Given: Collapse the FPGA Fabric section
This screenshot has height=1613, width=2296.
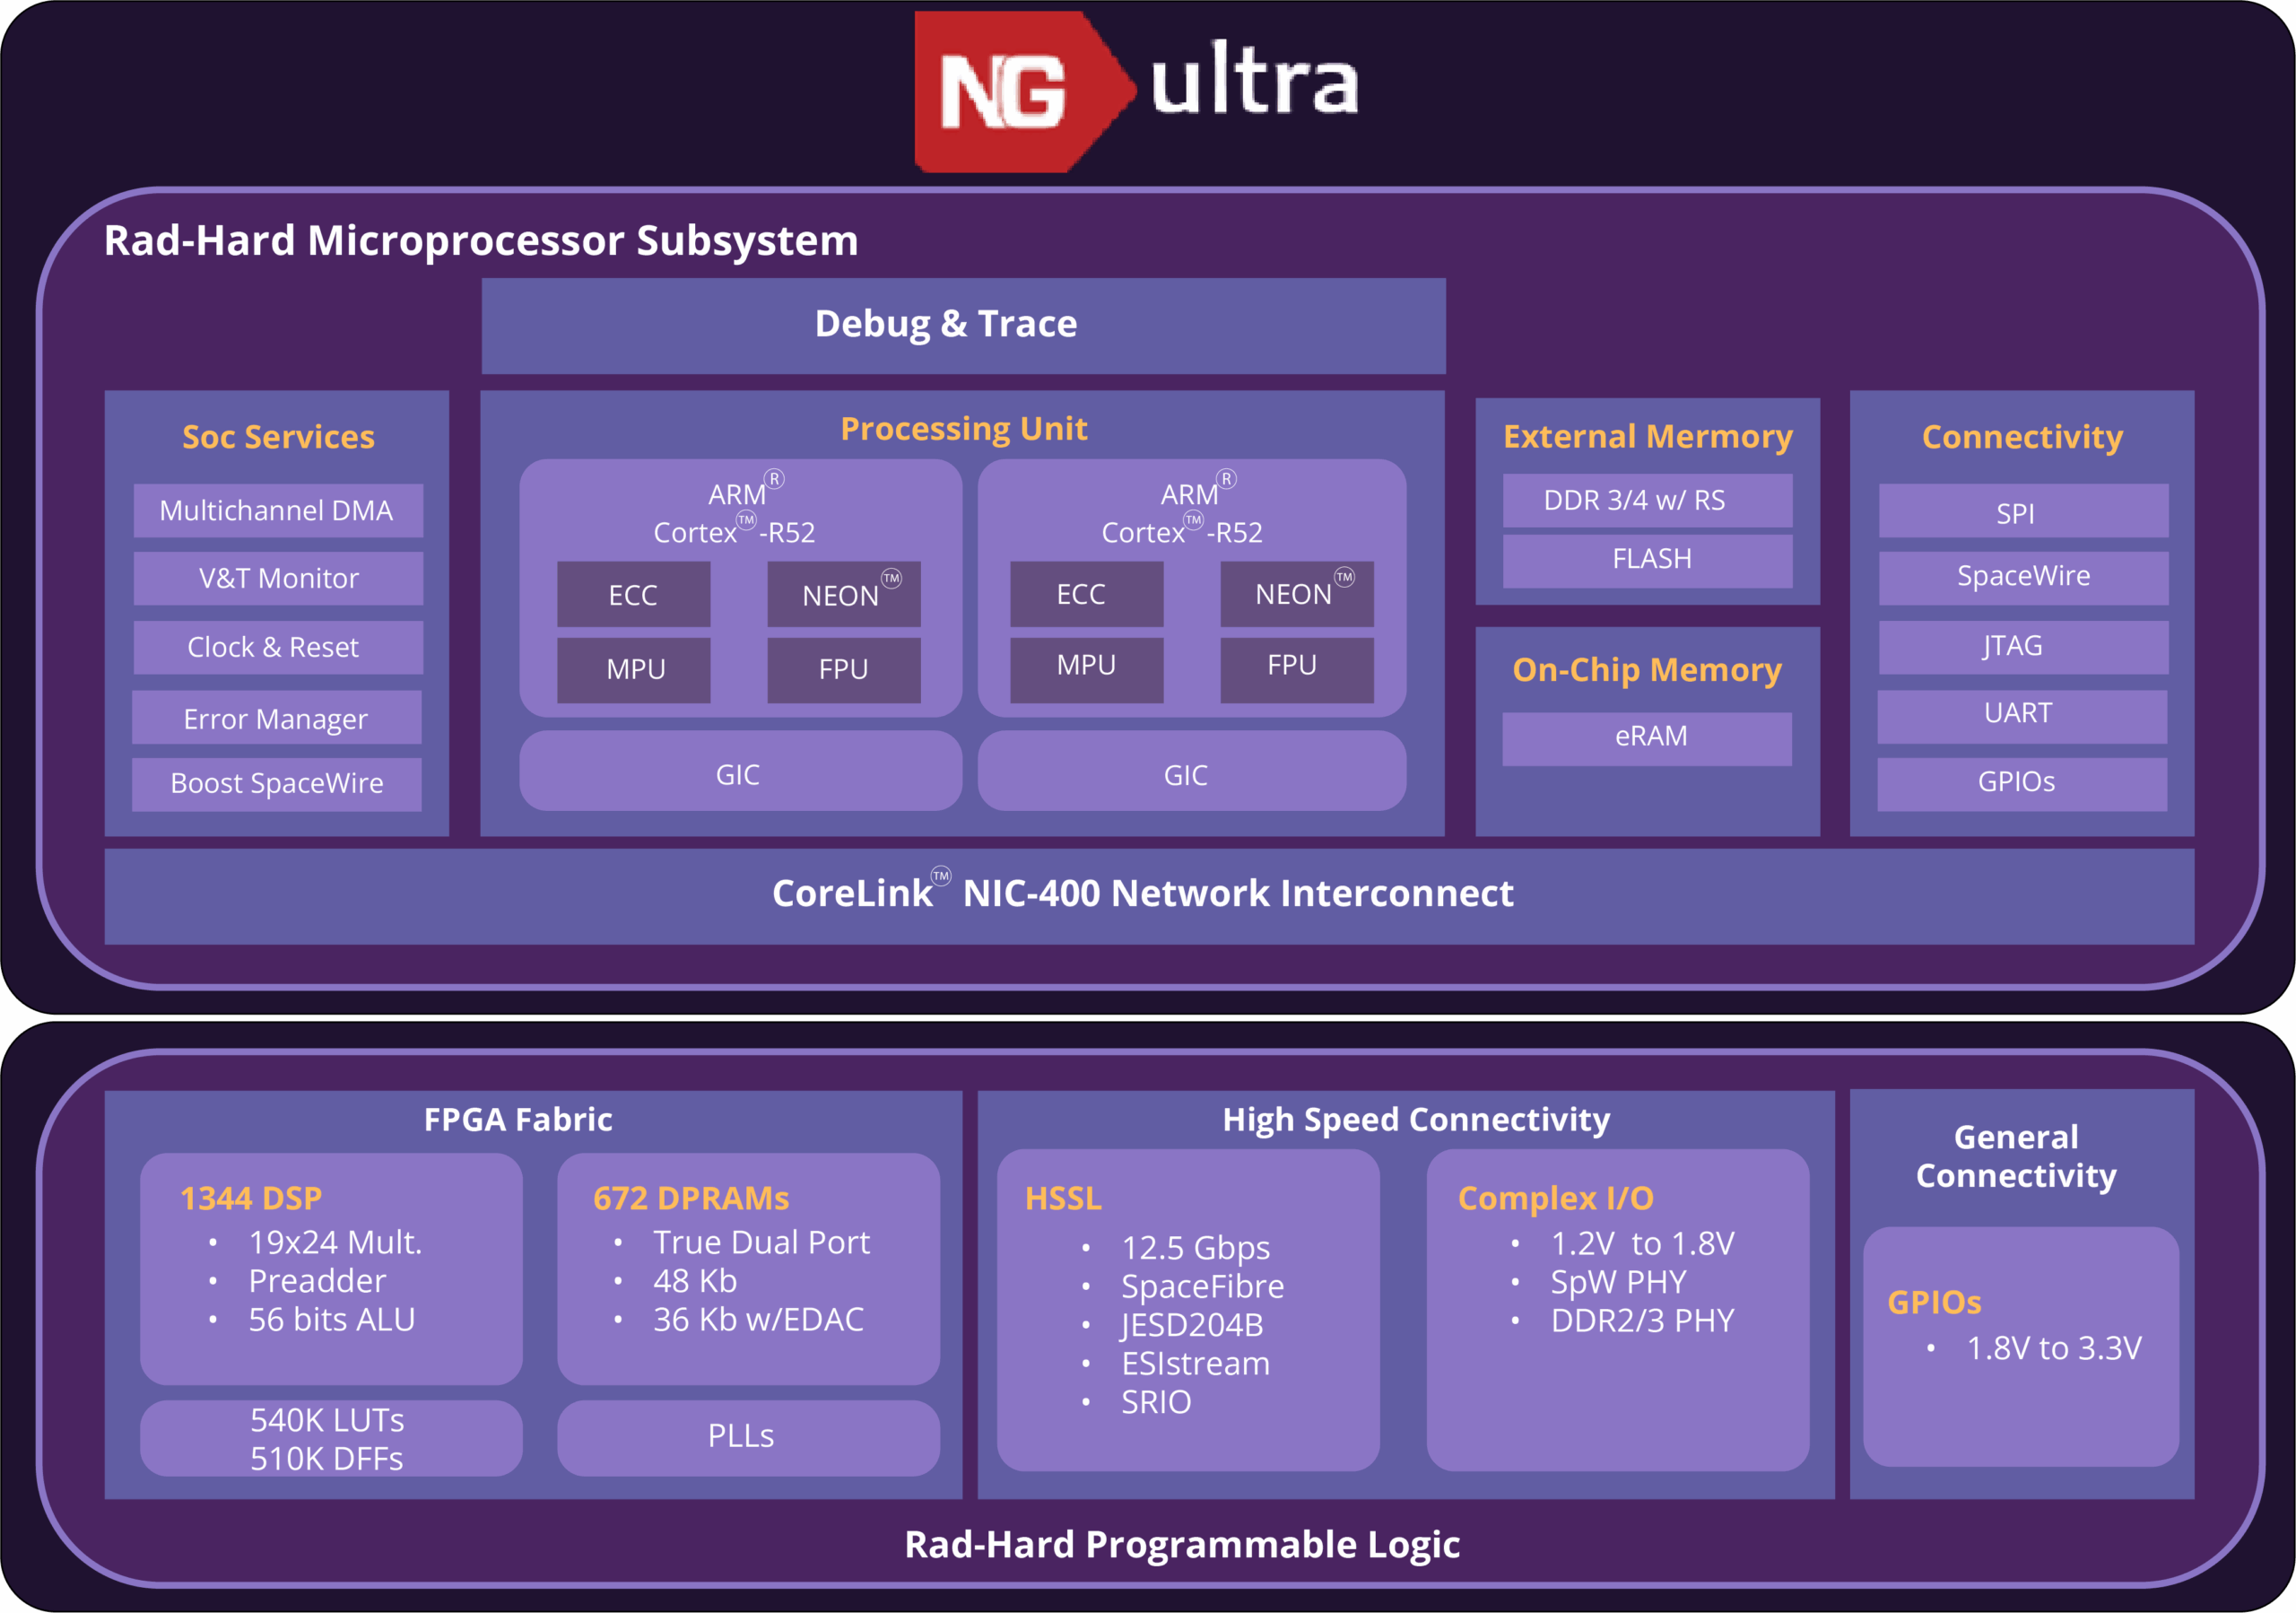Looking at the screenshot, I should [x=518, y=1120].
